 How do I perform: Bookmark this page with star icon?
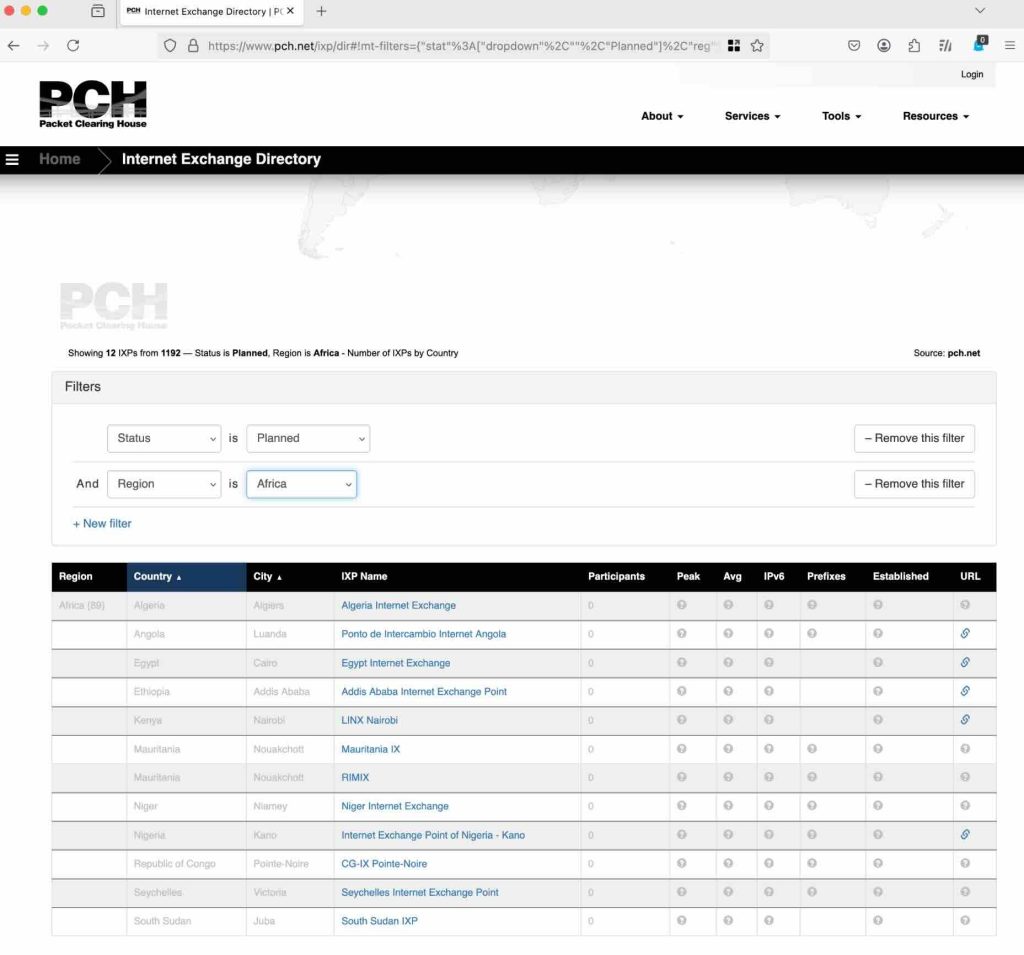tap(757, 46)
